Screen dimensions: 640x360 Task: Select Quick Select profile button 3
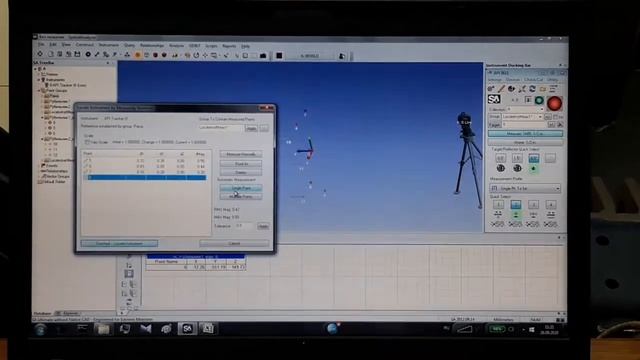click(533, 205)
